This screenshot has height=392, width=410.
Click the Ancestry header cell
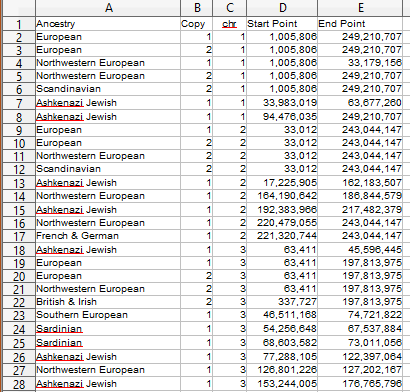click(108, 24)
